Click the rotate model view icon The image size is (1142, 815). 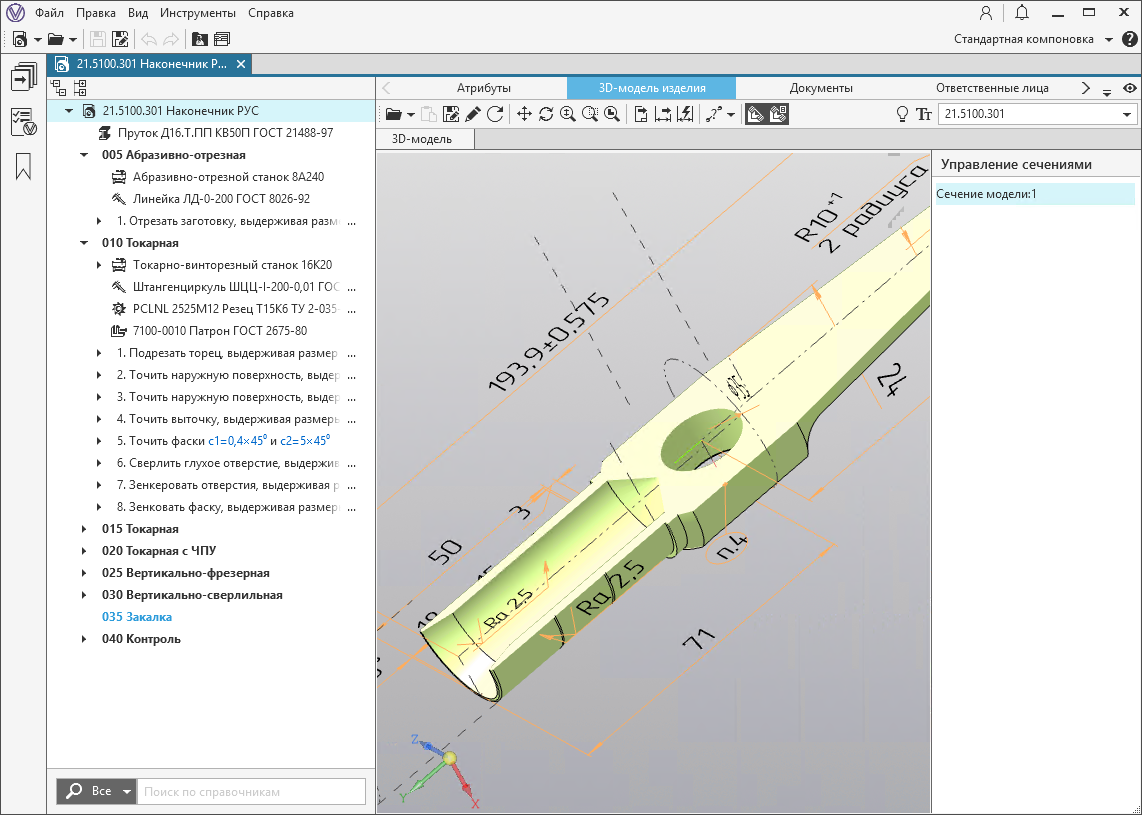pos(546,114)
